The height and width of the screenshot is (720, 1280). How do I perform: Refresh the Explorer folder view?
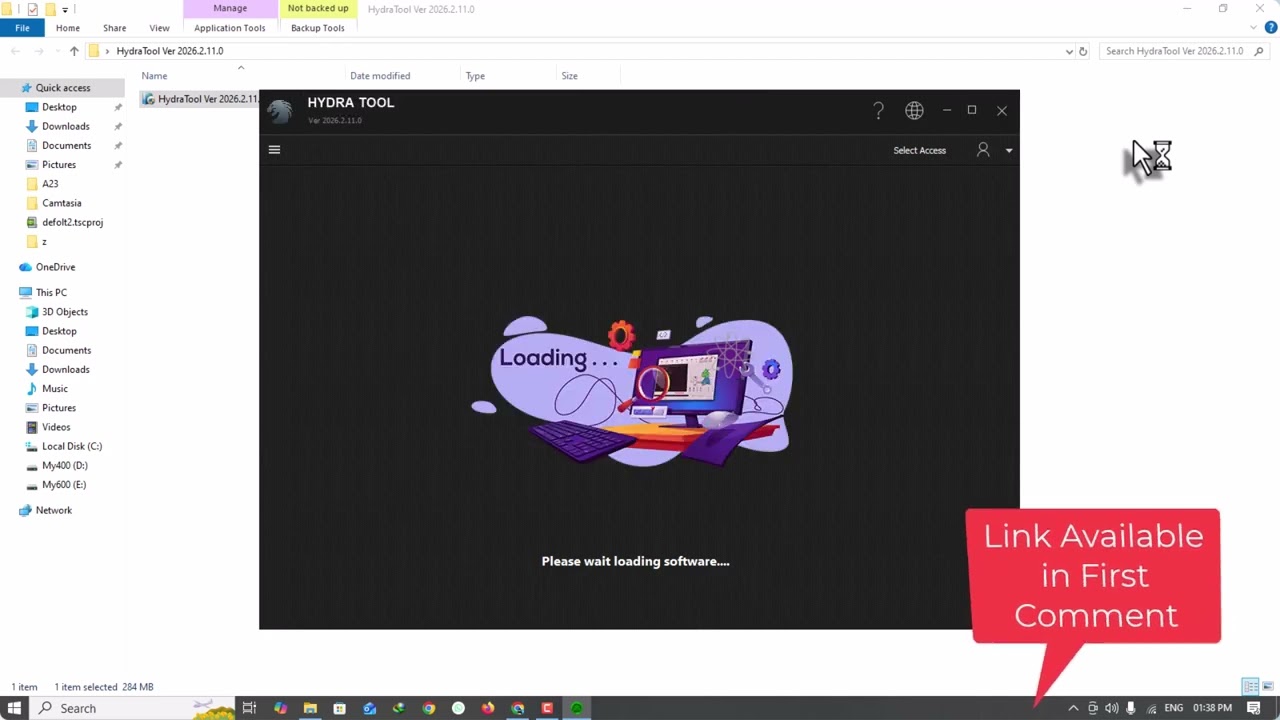1083,51
